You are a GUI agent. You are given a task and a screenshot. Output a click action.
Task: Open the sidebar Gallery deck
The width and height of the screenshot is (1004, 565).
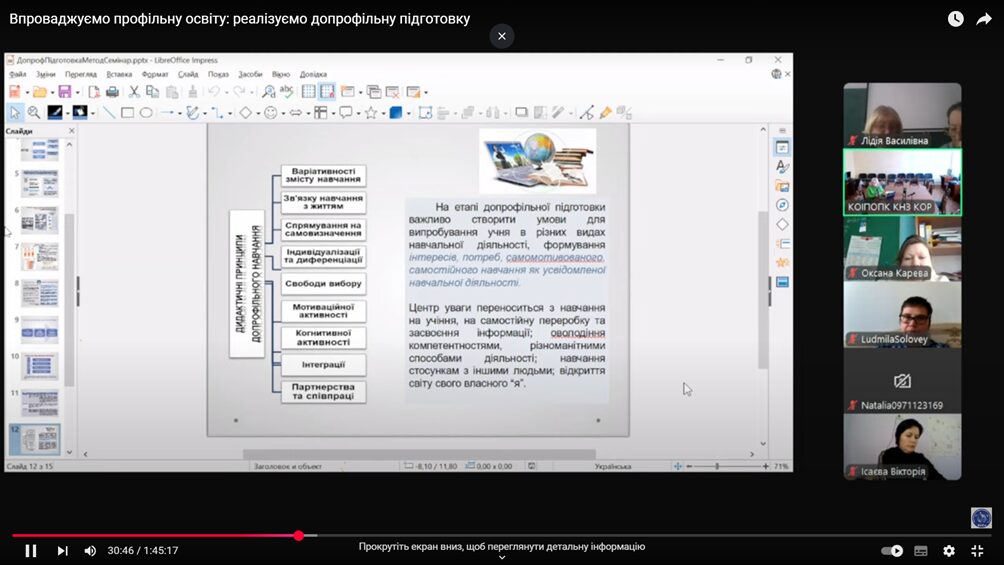782,186
